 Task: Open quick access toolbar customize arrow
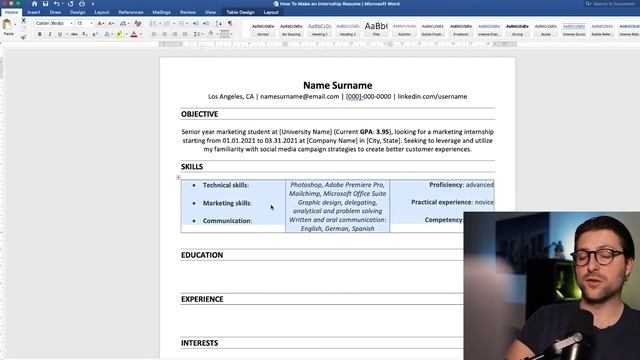[93, 4]
